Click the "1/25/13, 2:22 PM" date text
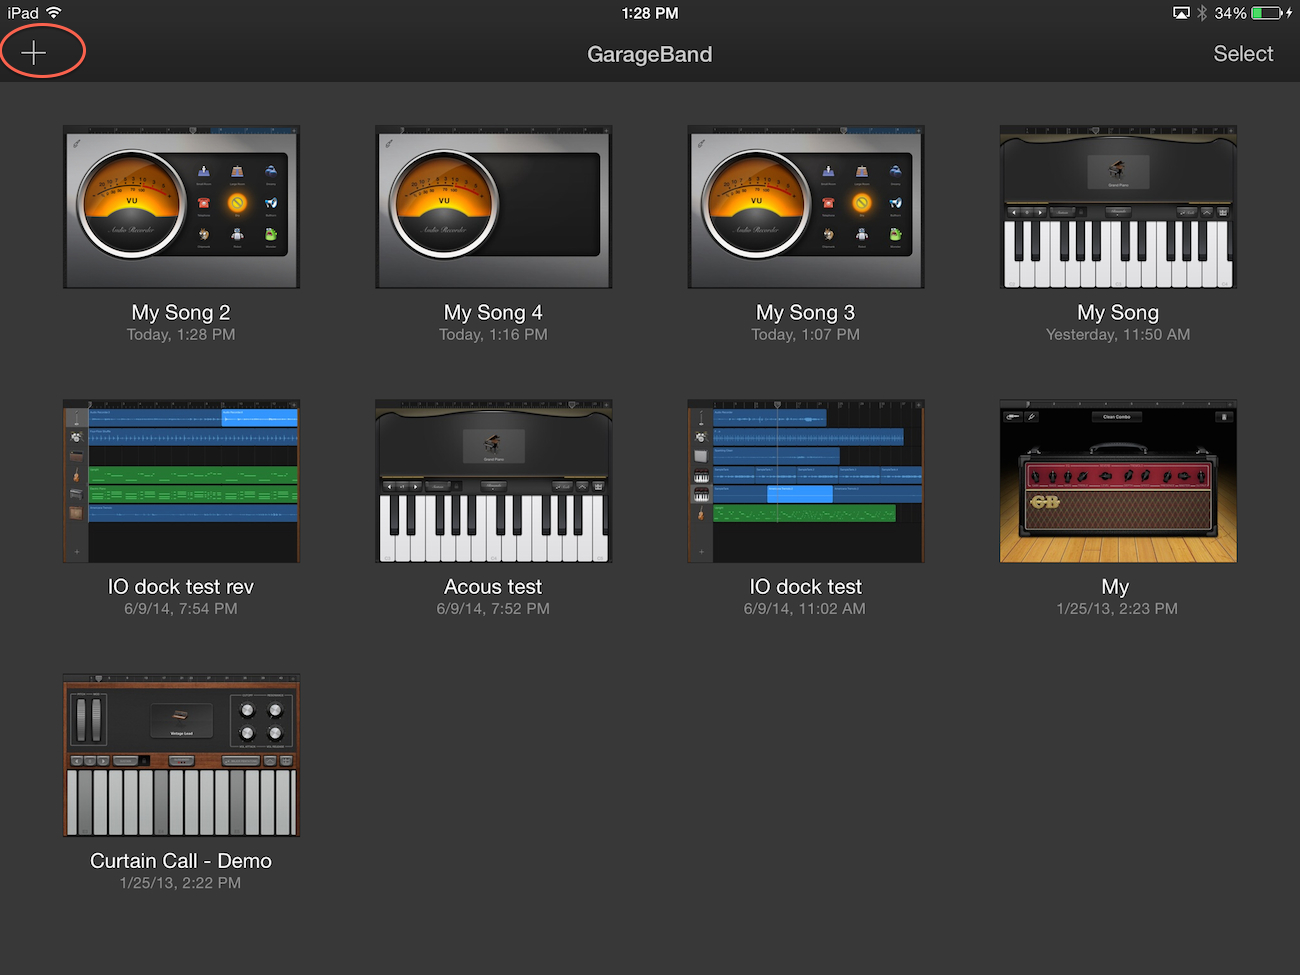This screenshot has width=1300, height=975. pyautogui.click(x=180, y=883)
